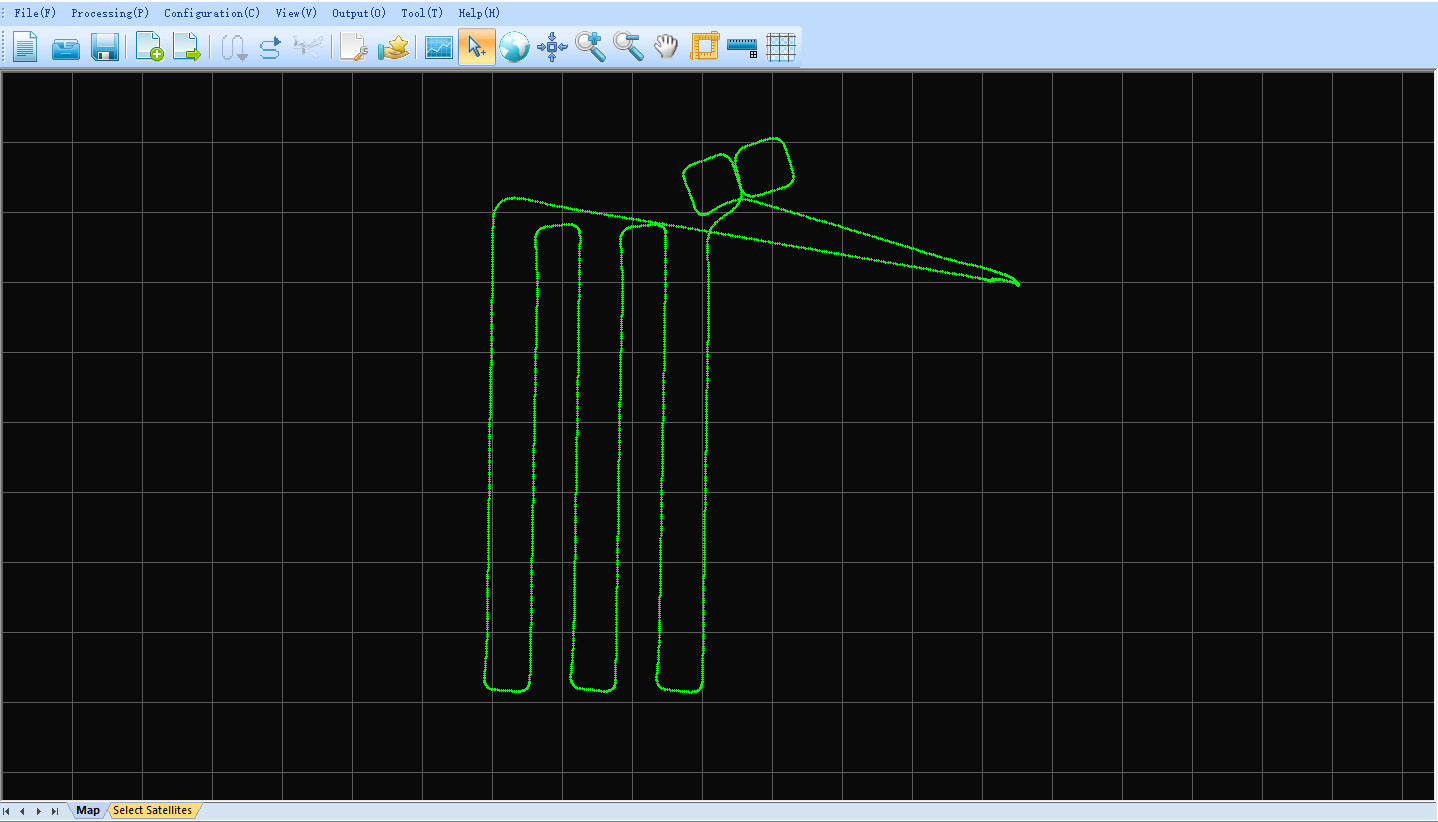Click the jump to first tab arrow
The width and height of the screenshot is (1438, 822).
[x=9, y=811]
